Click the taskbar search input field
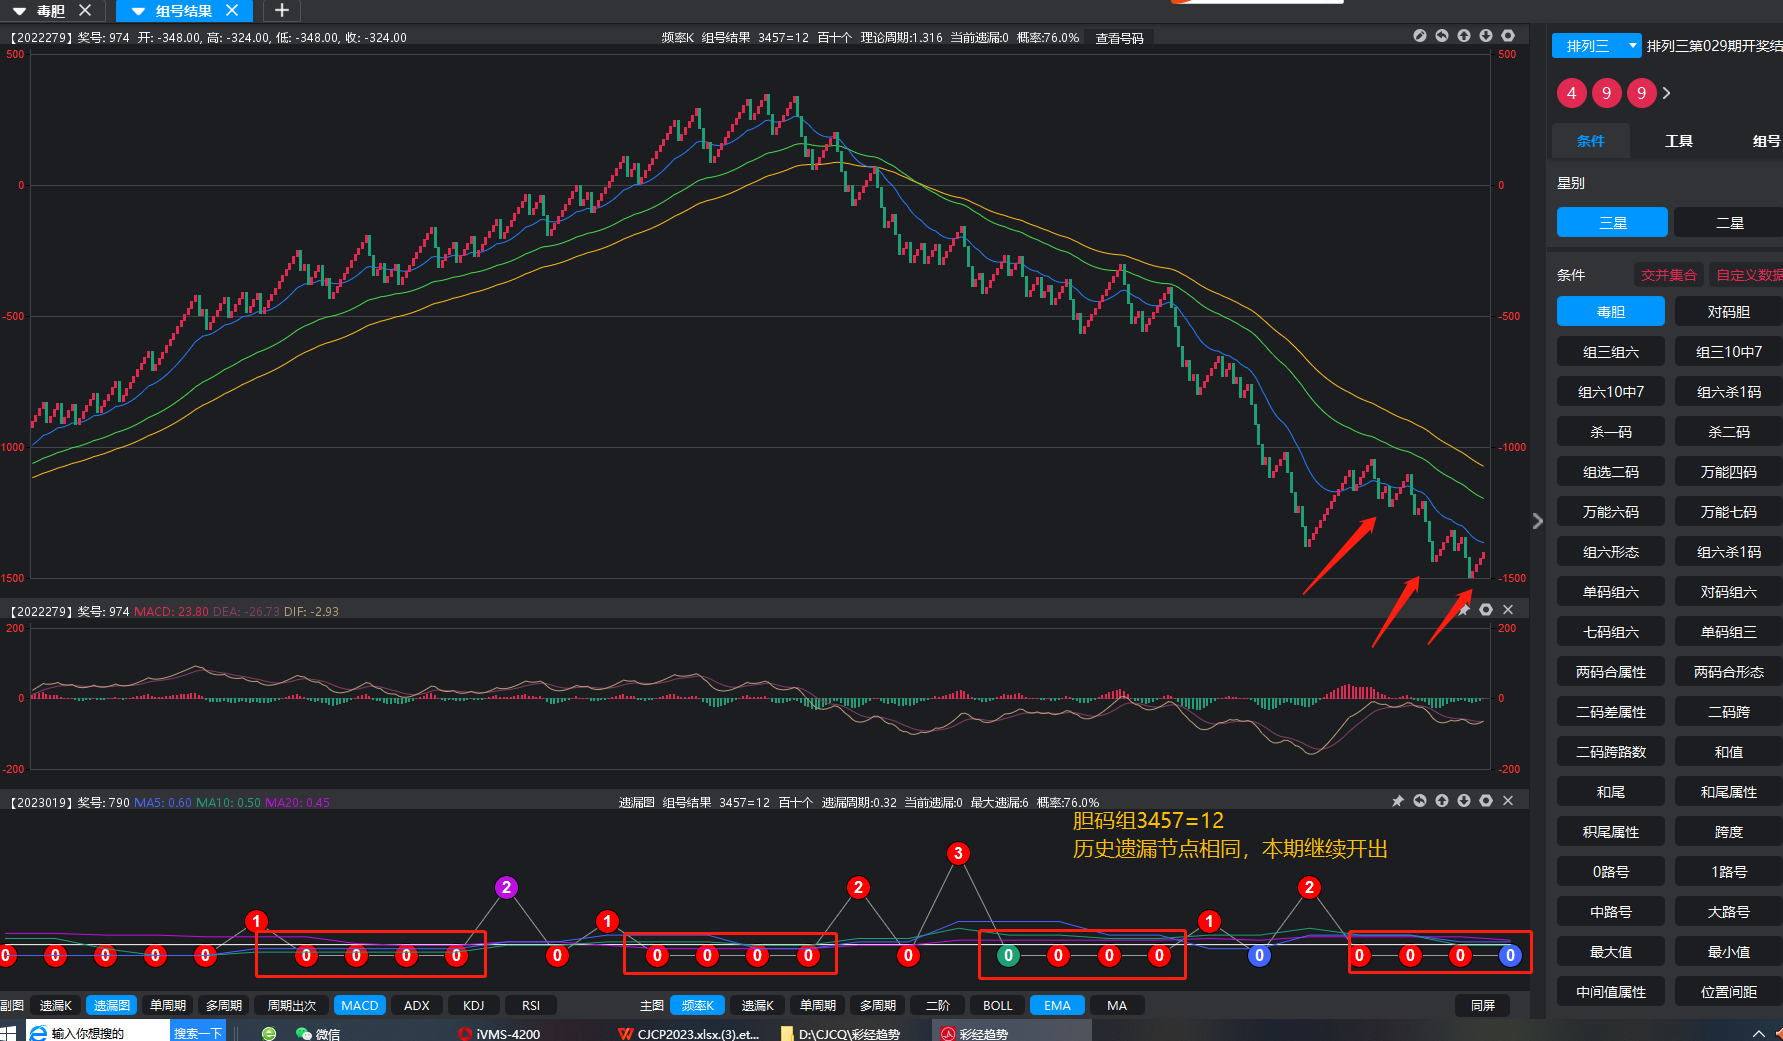This screenshot has height=1041, width=1783. (x=98, y=1033)
